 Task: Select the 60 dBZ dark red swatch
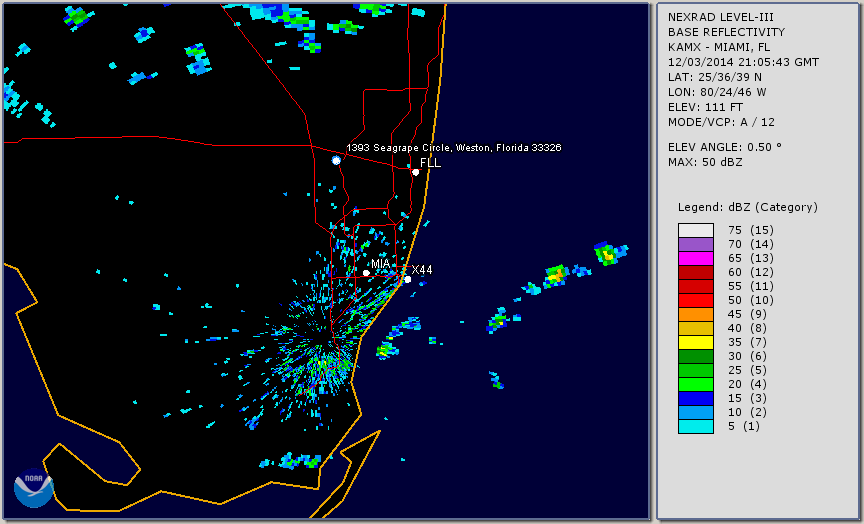696,272
